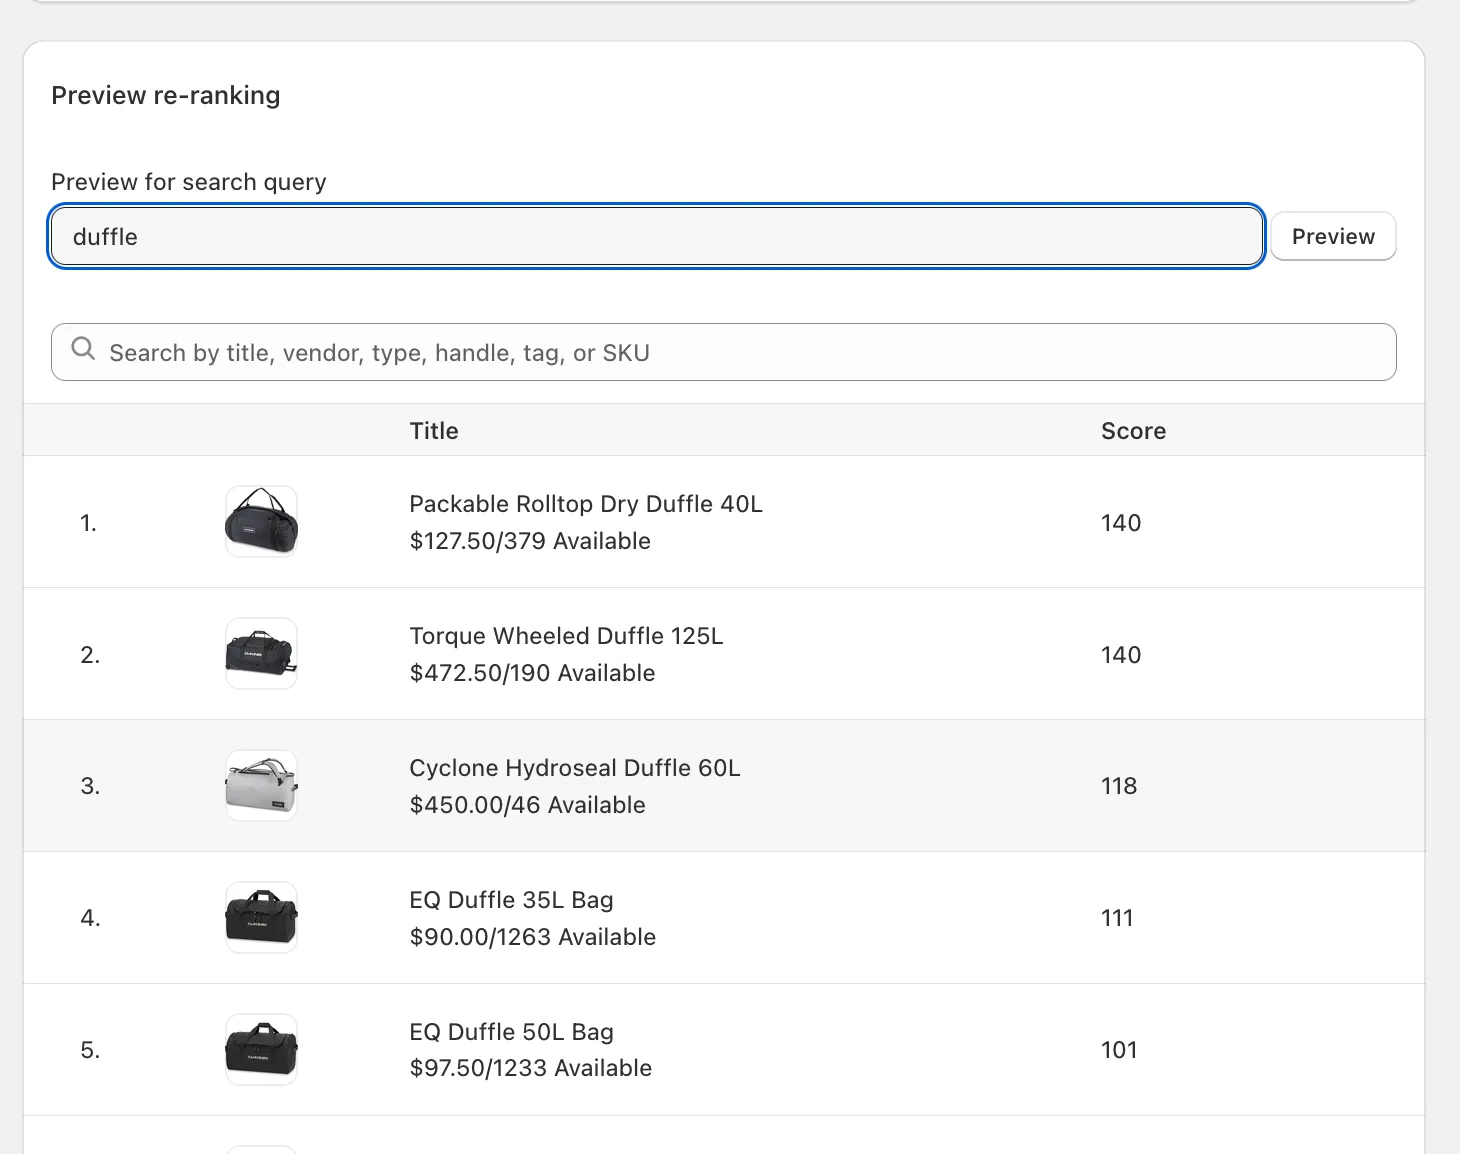Select the Cyclone Hydroseal Duffle 60L title
Viewport: 1460px width, 1154px height.
[x=575, y=768]
